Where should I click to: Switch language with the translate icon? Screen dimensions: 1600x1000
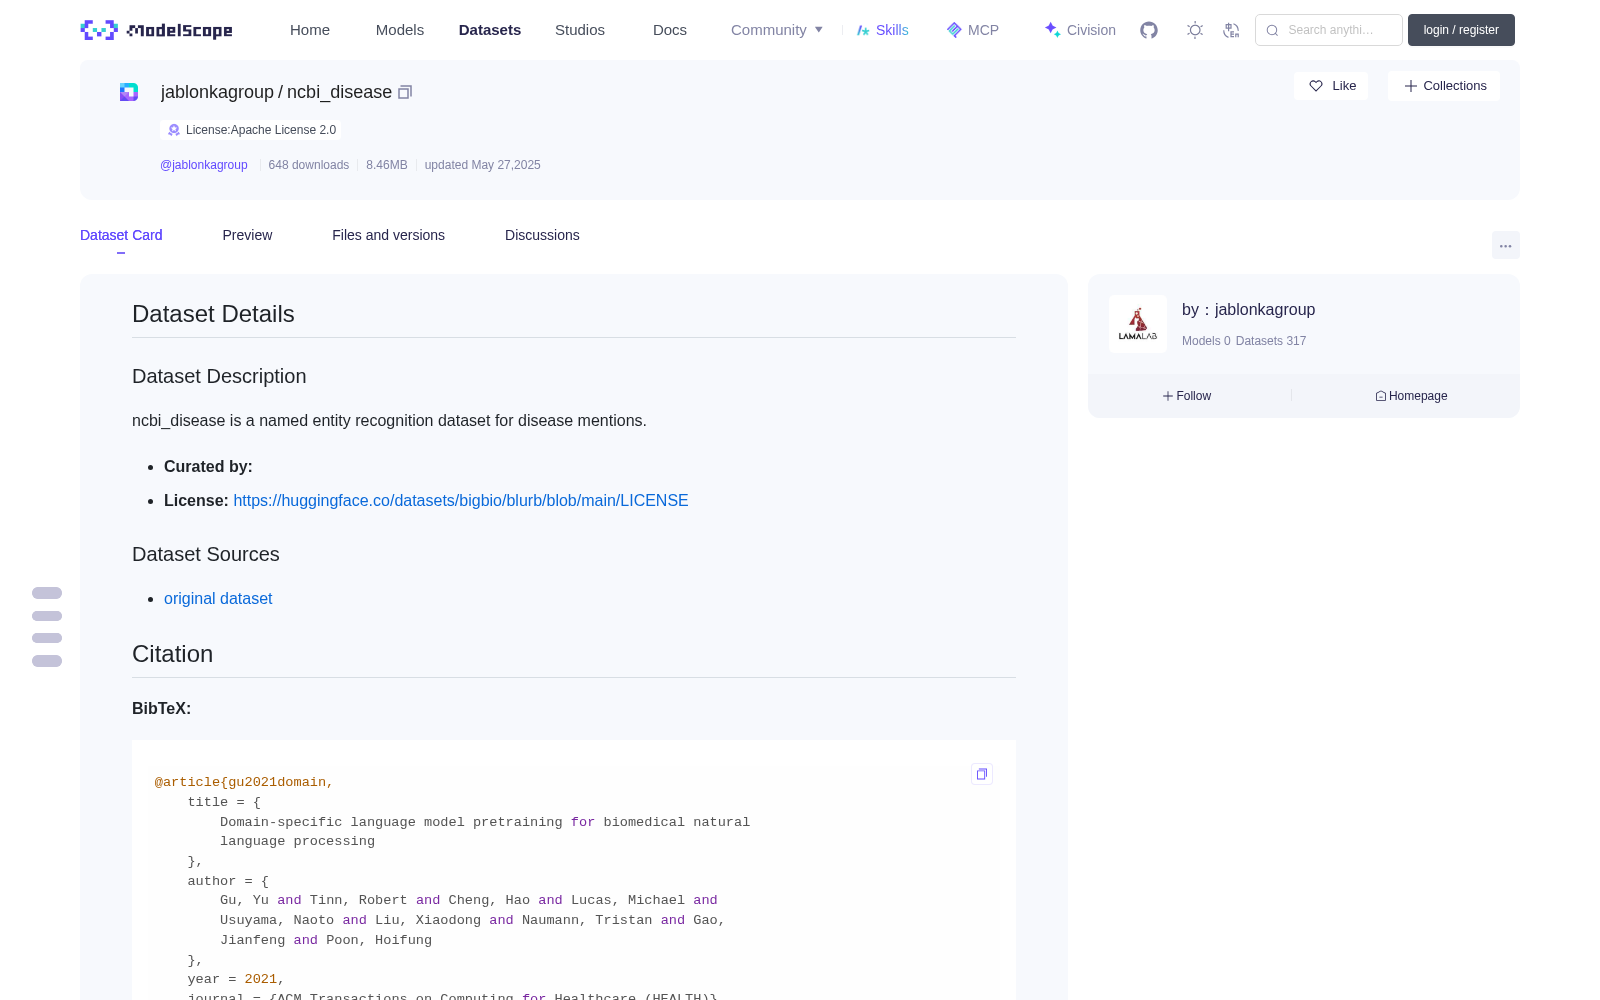tap(1231, 30)
